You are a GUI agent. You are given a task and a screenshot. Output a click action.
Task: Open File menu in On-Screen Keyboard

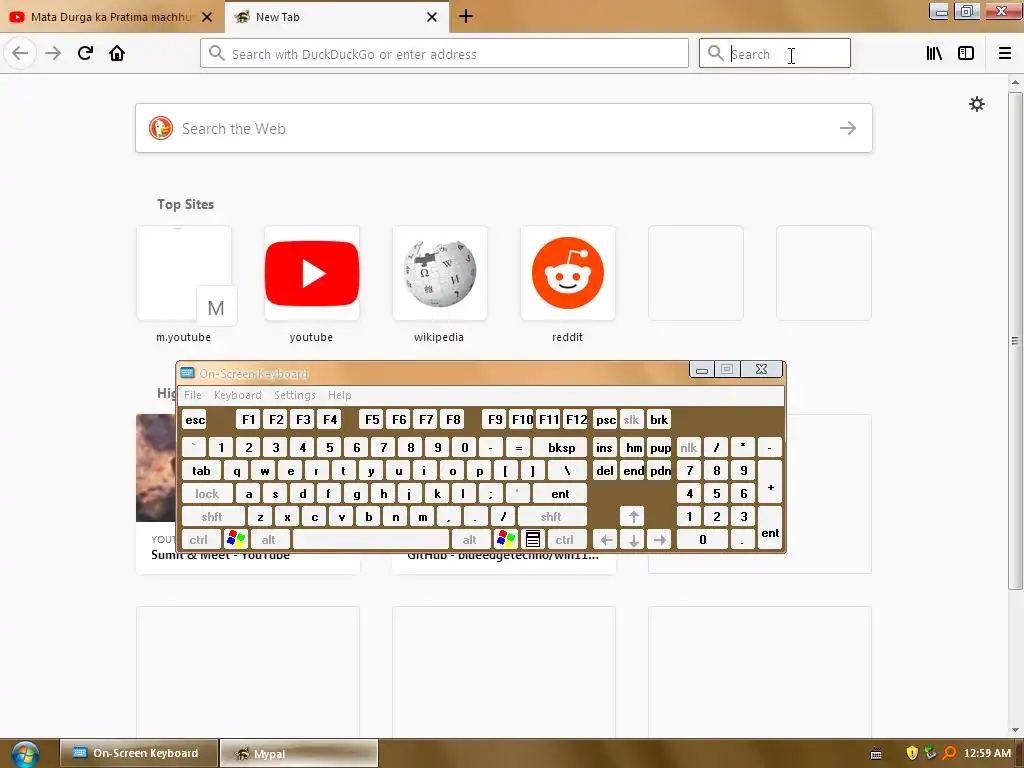[193, 395]
